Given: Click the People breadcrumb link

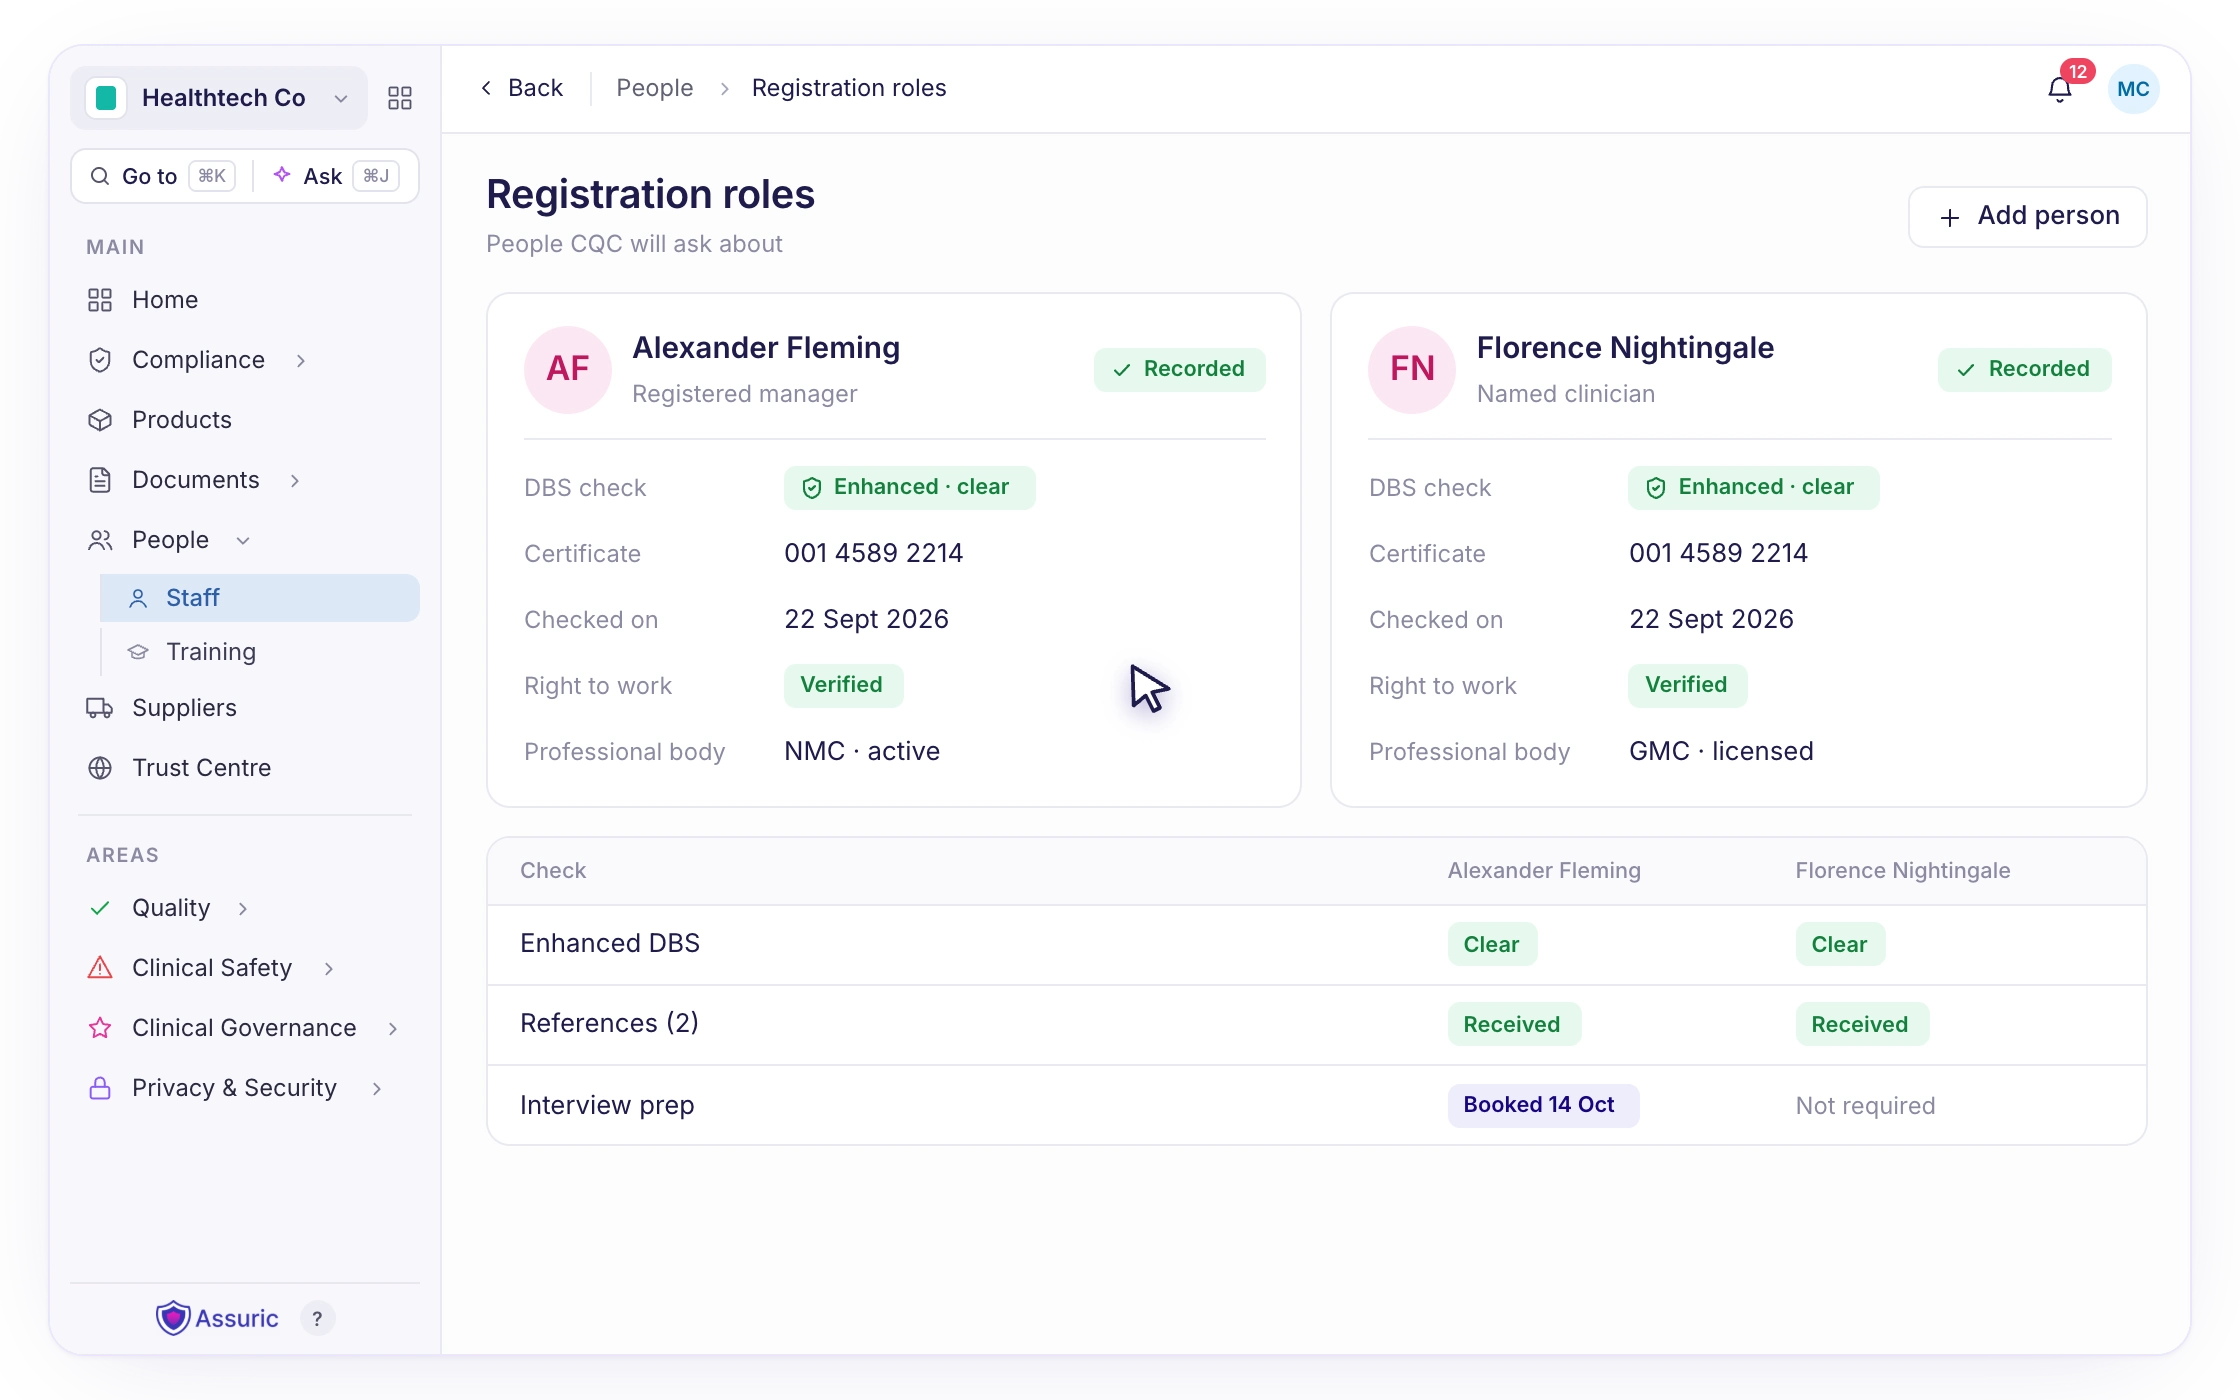Looking at the screenshot, I should 655,88.
